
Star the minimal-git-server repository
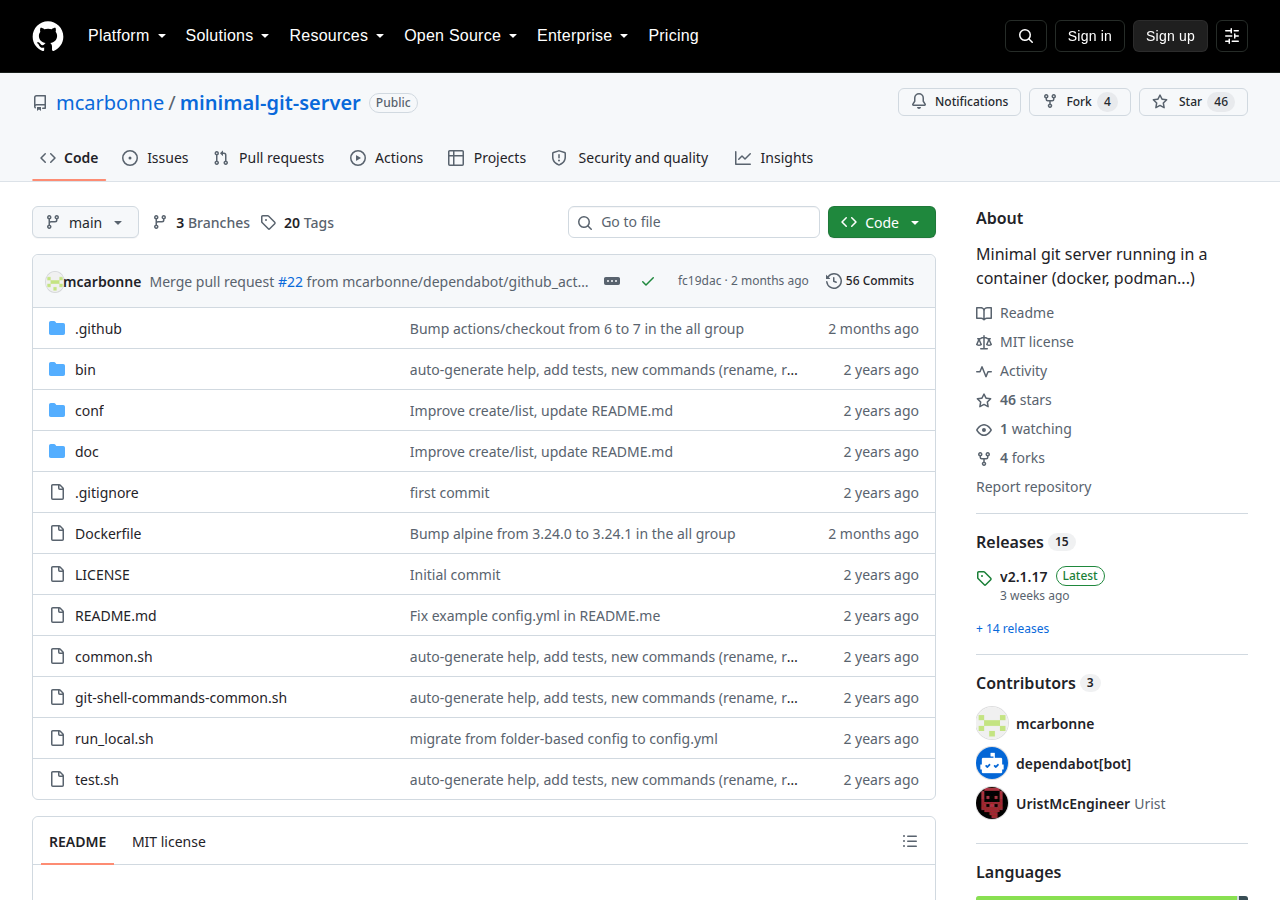[1193, 102]
